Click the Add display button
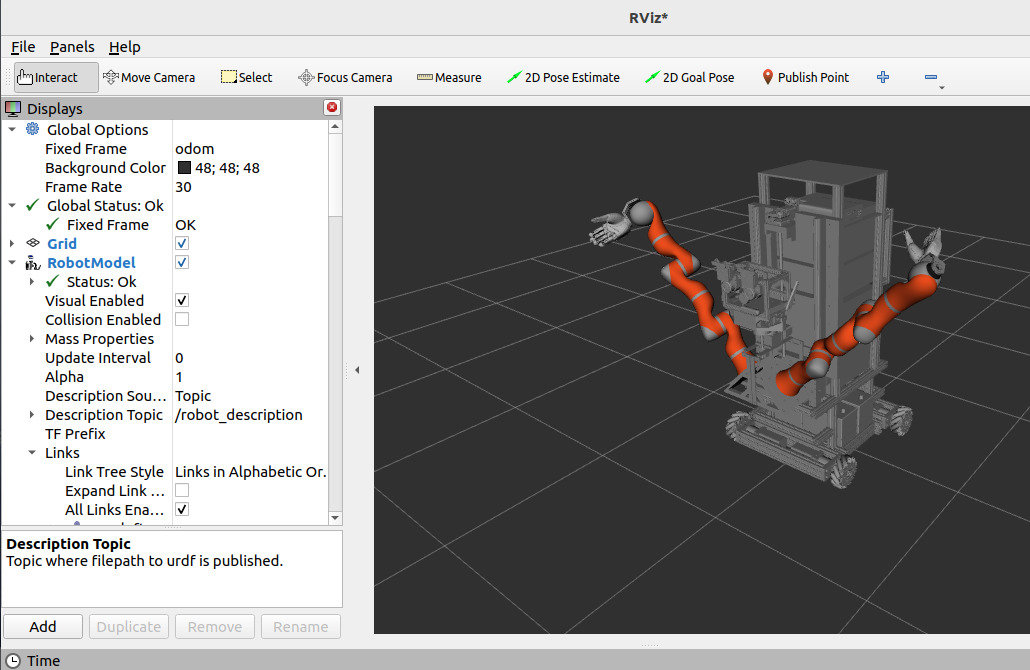 (x=43, y=627)
